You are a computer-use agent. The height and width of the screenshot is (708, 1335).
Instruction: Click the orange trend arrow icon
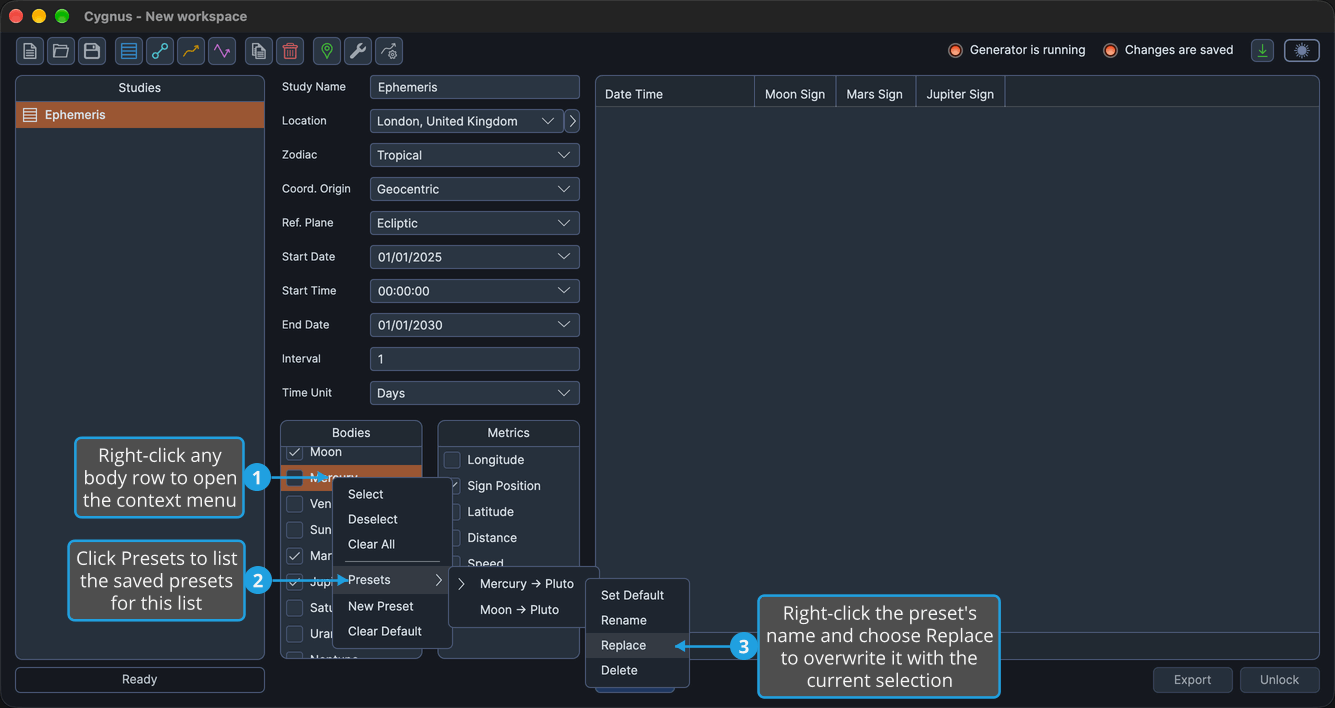190,51
